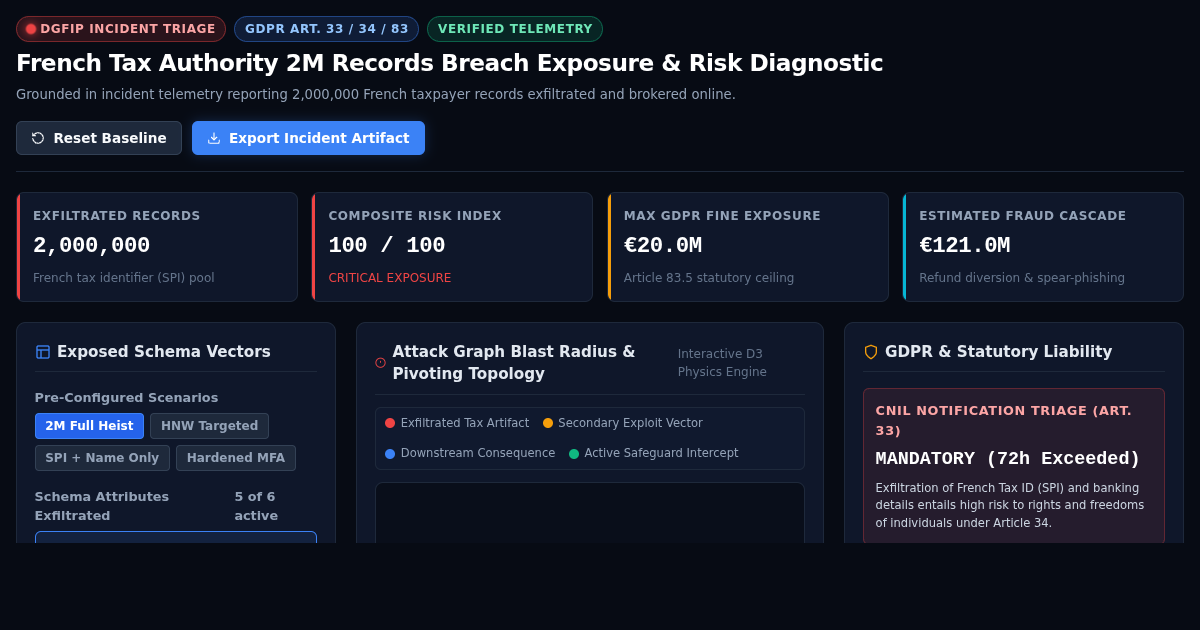Click the MANDATORY (72h Exceeded) text
1200x630 pixels.
pyautogui.click(x=1008, y=459)
